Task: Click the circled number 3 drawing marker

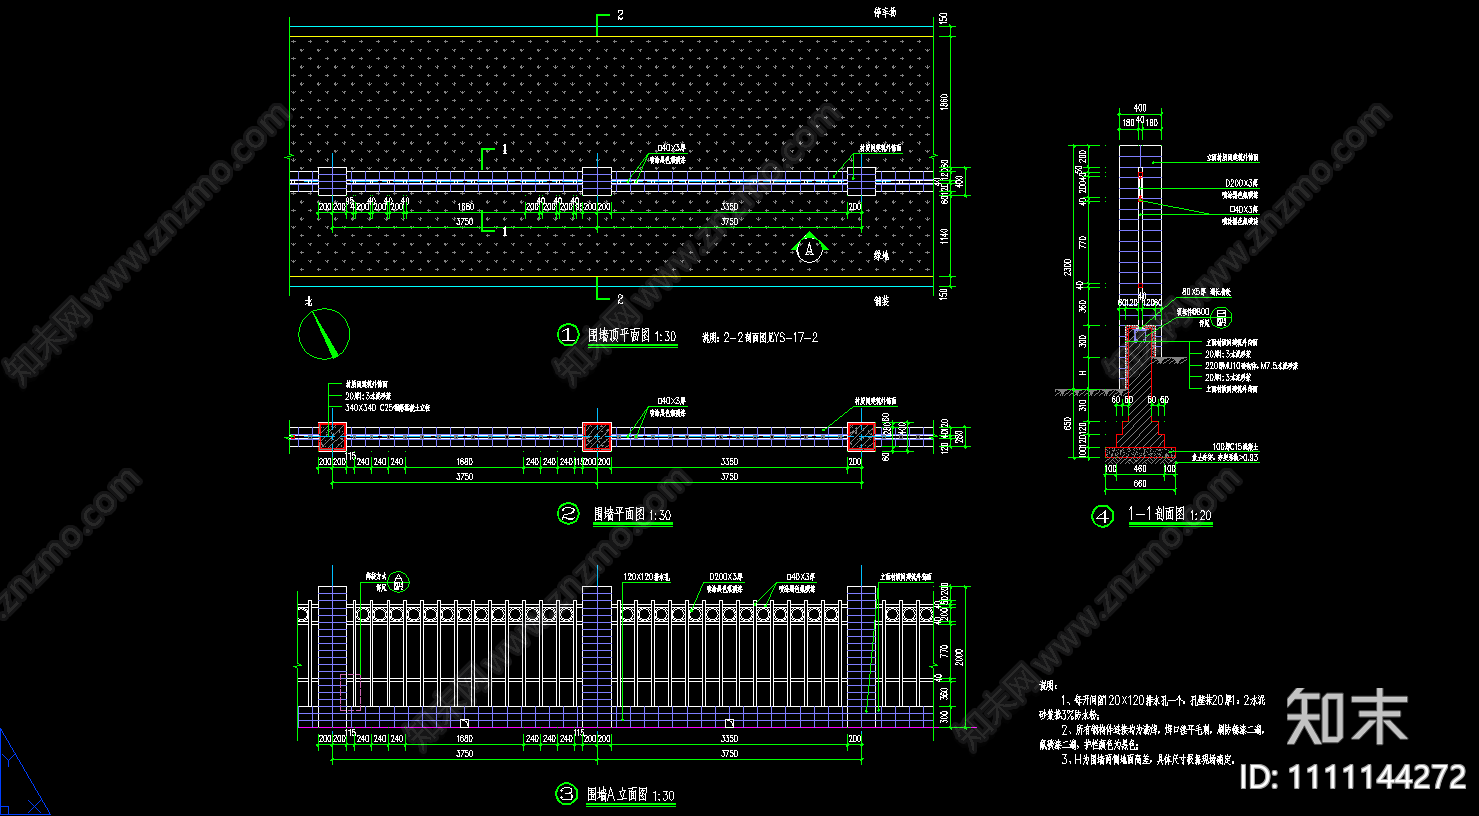Action: (567, 794)
